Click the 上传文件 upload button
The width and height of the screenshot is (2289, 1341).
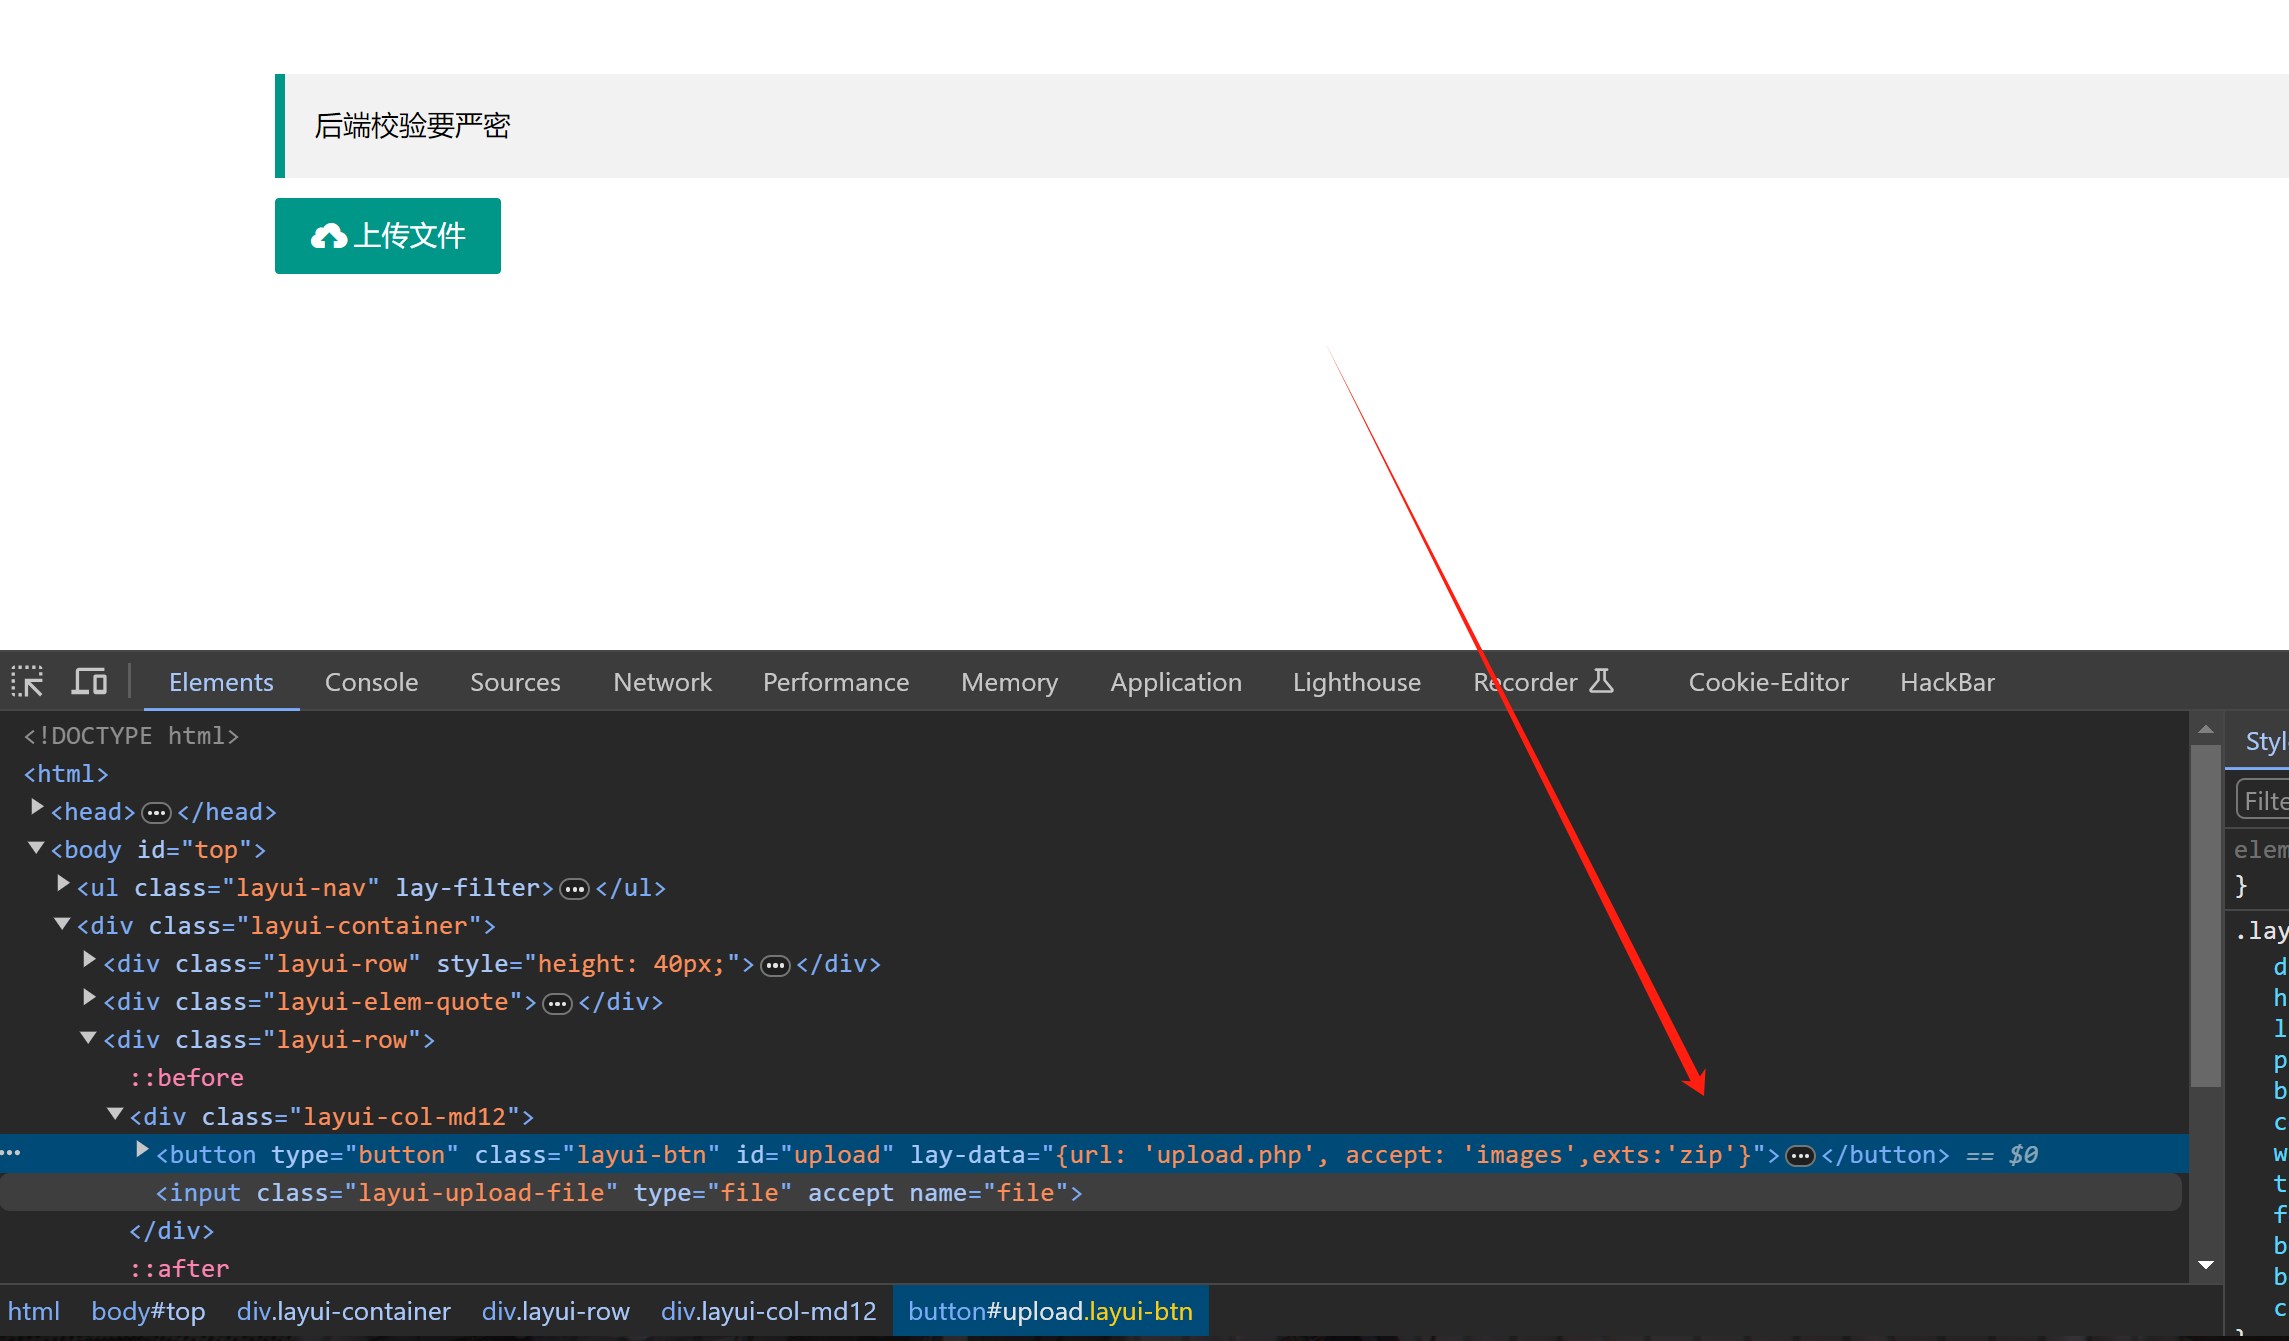tap(387, 236)
